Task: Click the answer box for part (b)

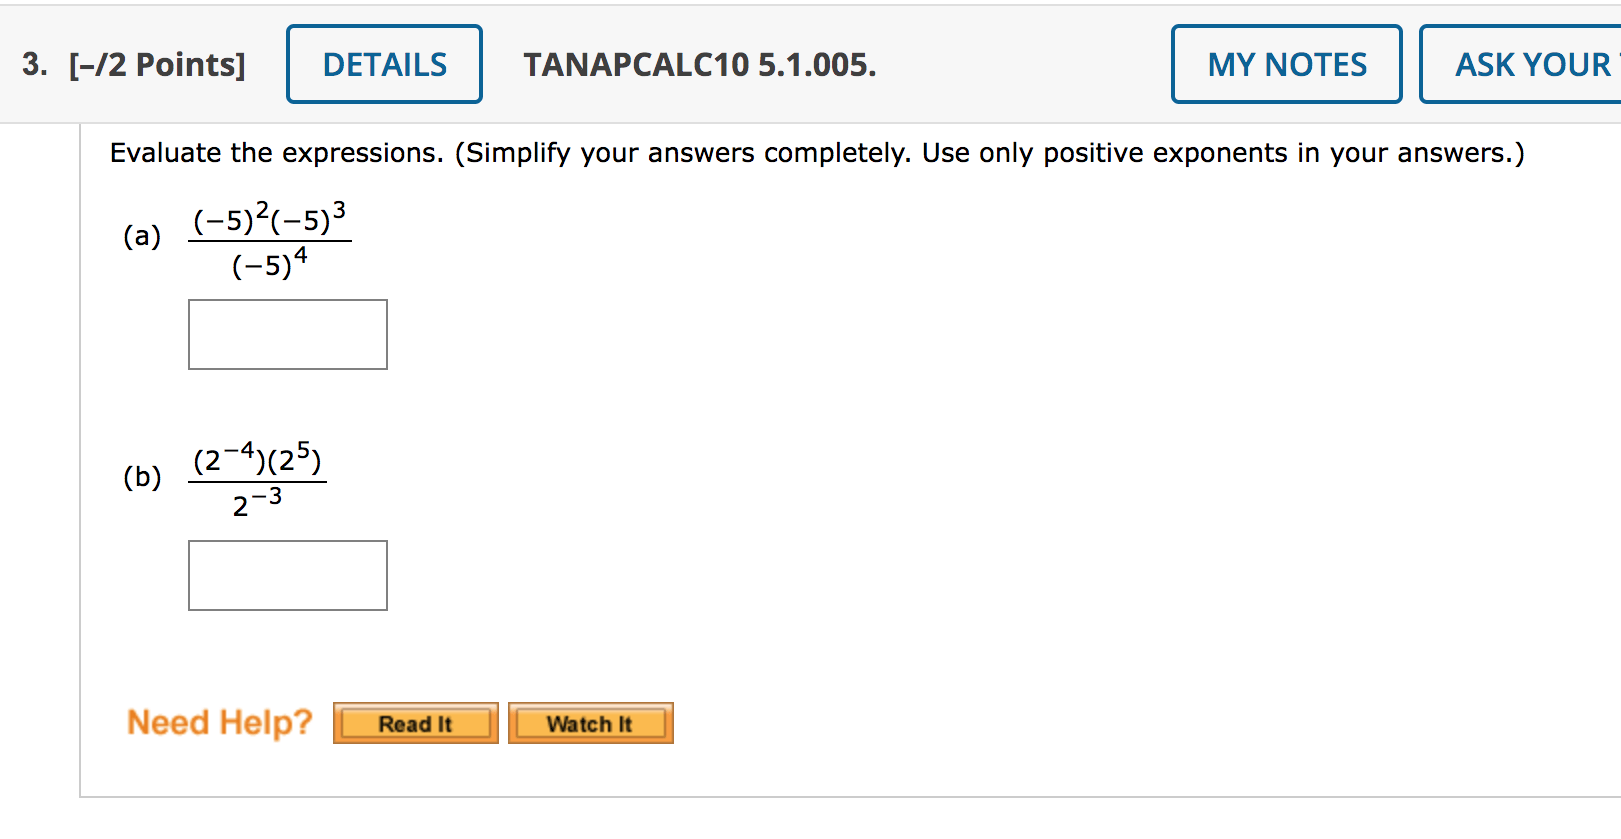Action: point(287,575)
